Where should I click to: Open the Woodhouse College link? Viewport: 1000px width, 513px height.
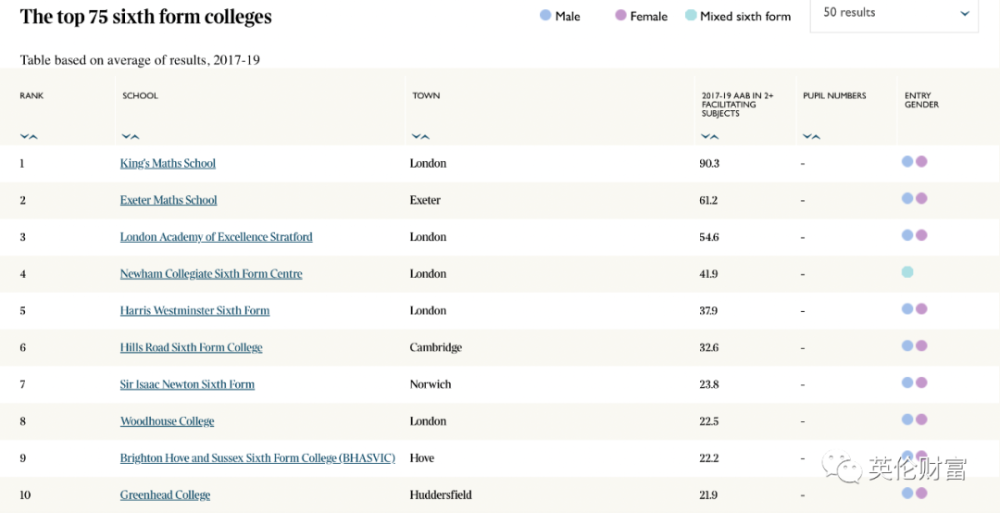pos(167,421)
